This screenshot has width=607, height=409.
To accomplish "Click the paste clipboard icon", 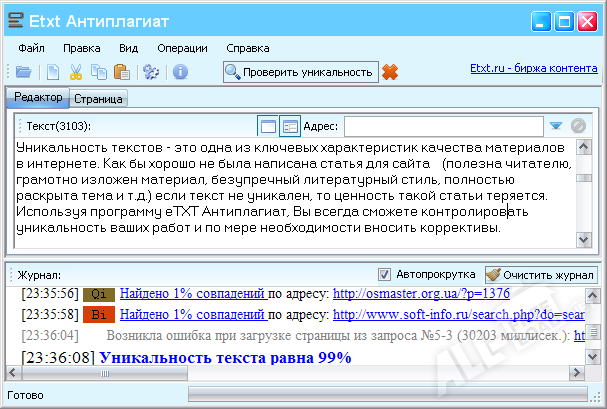I will (122, 71).
